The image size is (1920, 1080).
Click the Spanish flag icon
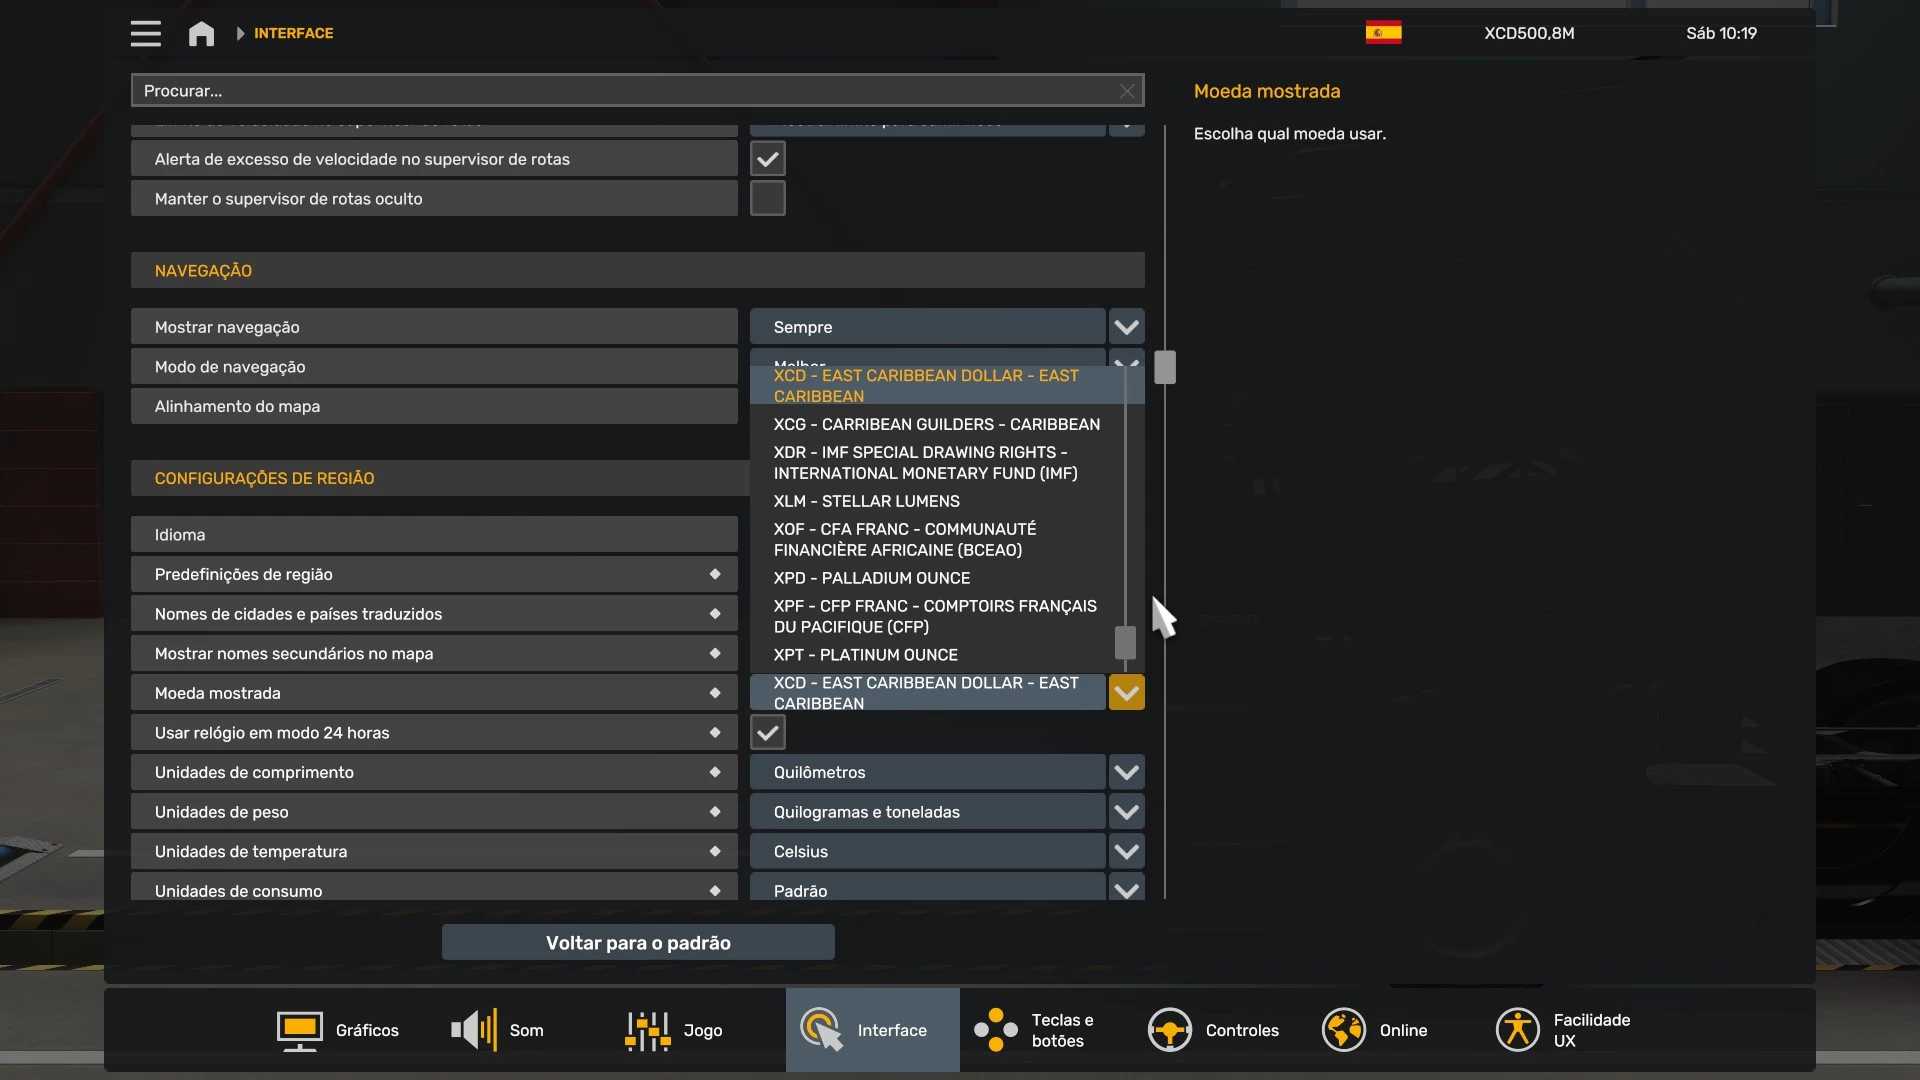(x=1383, y=33)
